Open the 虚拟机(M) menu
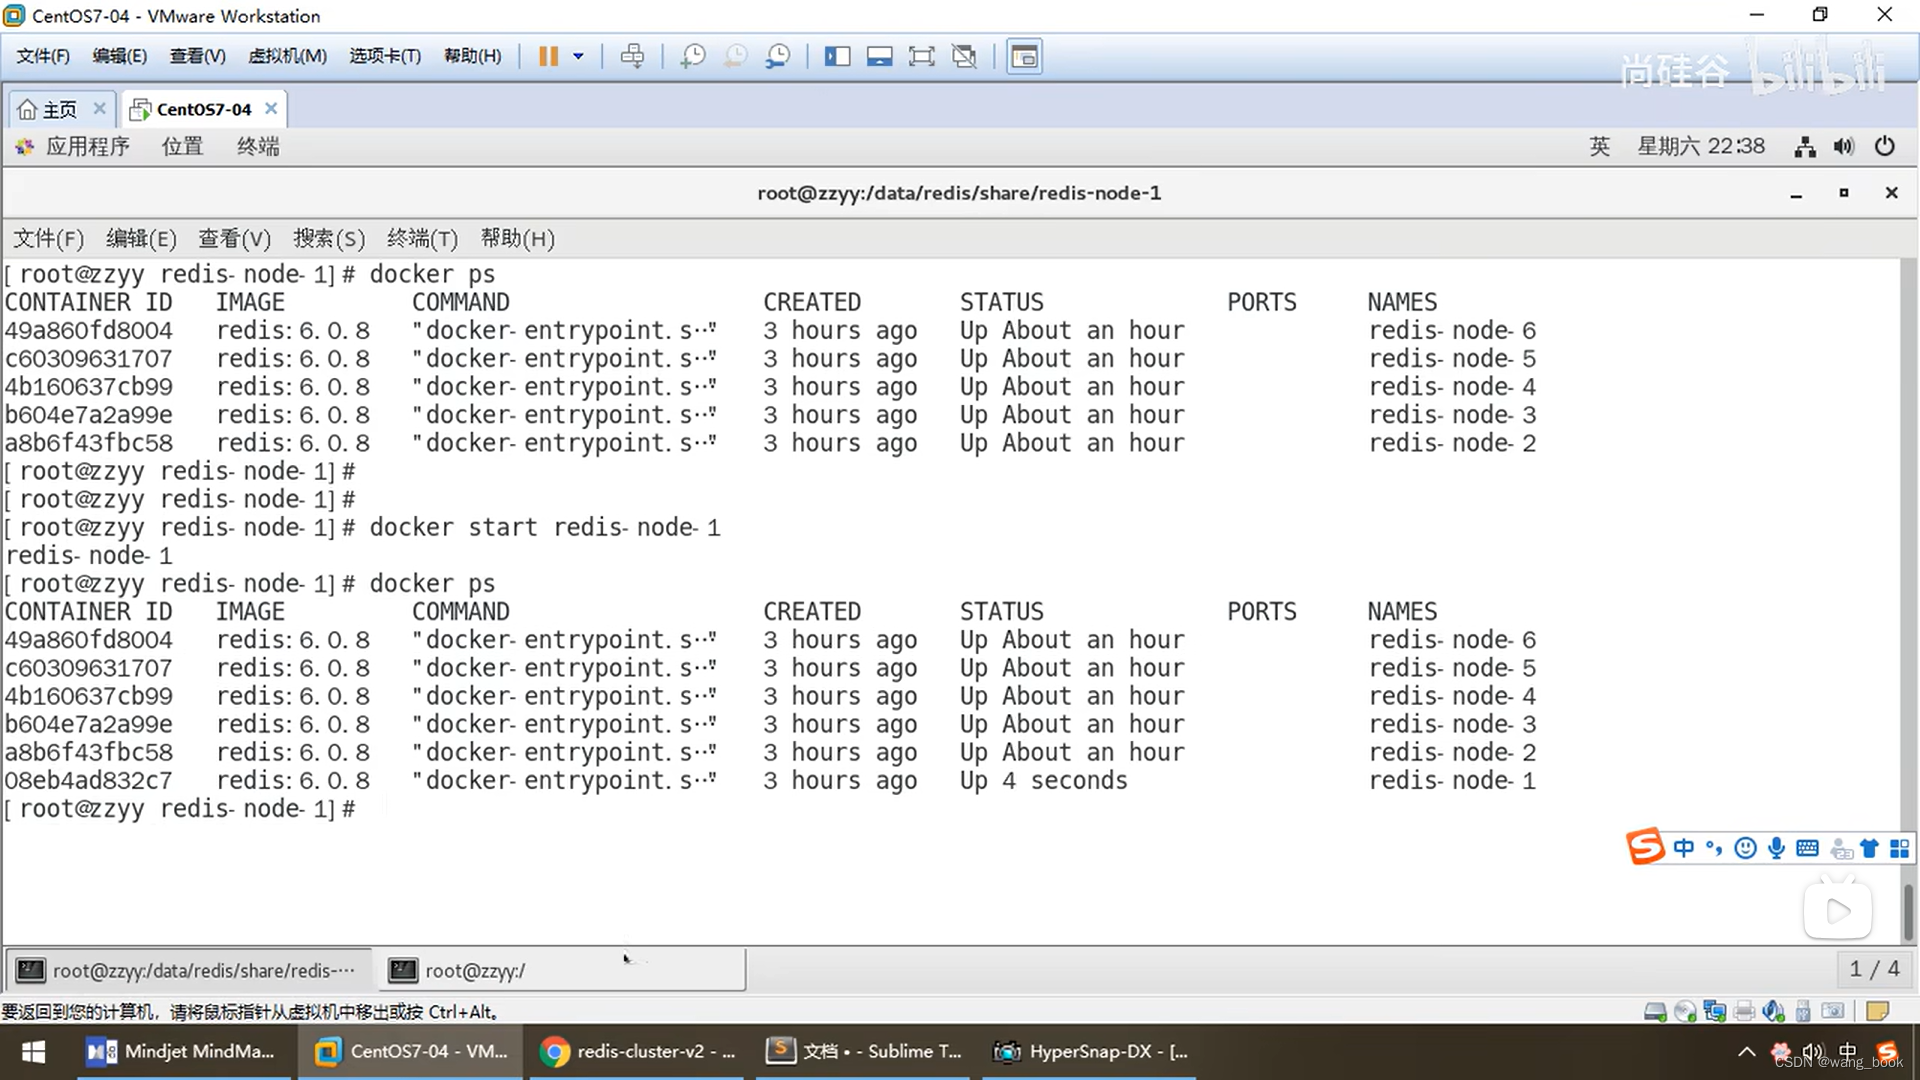 (x=287, y=56)
